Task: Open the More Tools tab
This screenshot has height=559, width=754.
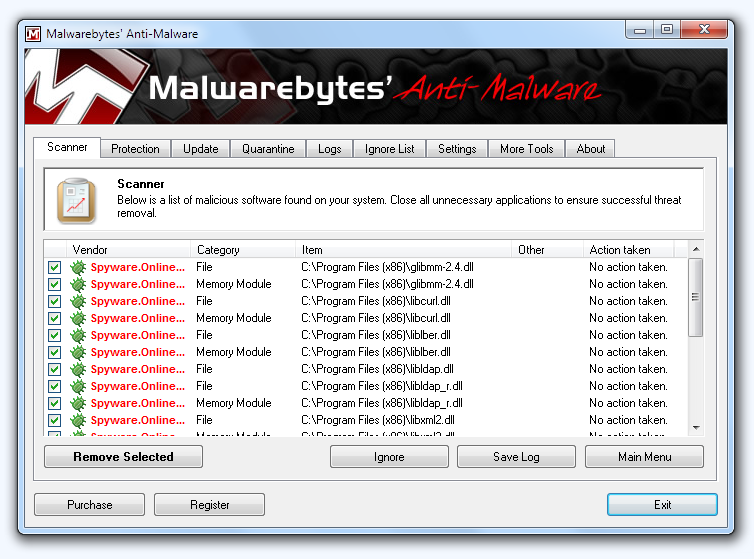Action: pyautogui.click(x=527, y=149)
